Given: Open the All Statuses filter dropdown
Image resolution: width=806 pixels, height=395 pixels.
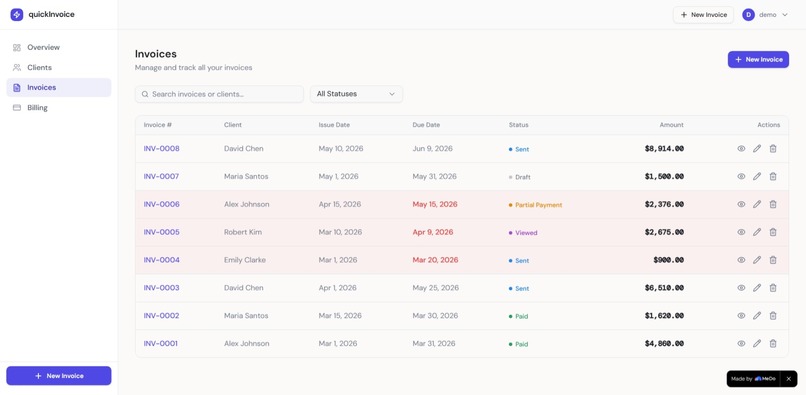Looking at the screenshot, I should 356,94.
